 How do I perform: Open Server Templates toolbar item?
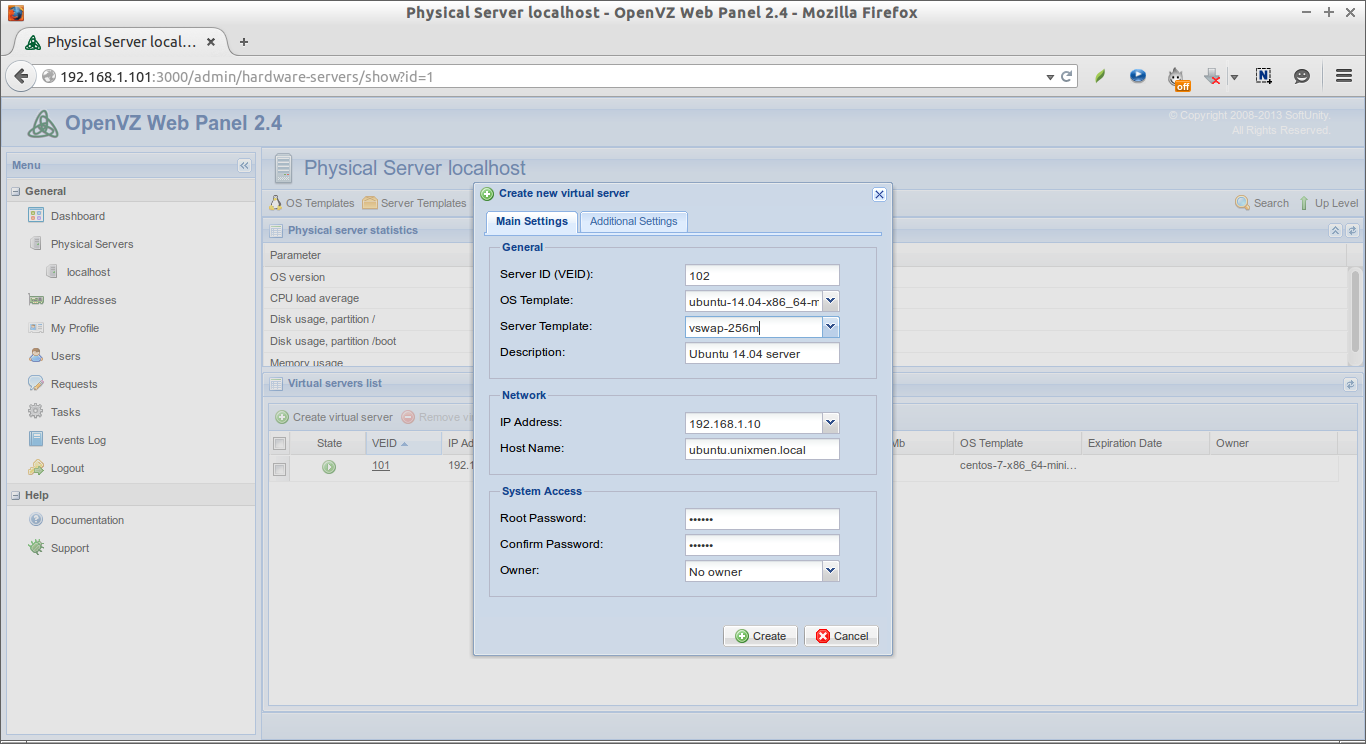pyautogui.click(x=415, y=203)
